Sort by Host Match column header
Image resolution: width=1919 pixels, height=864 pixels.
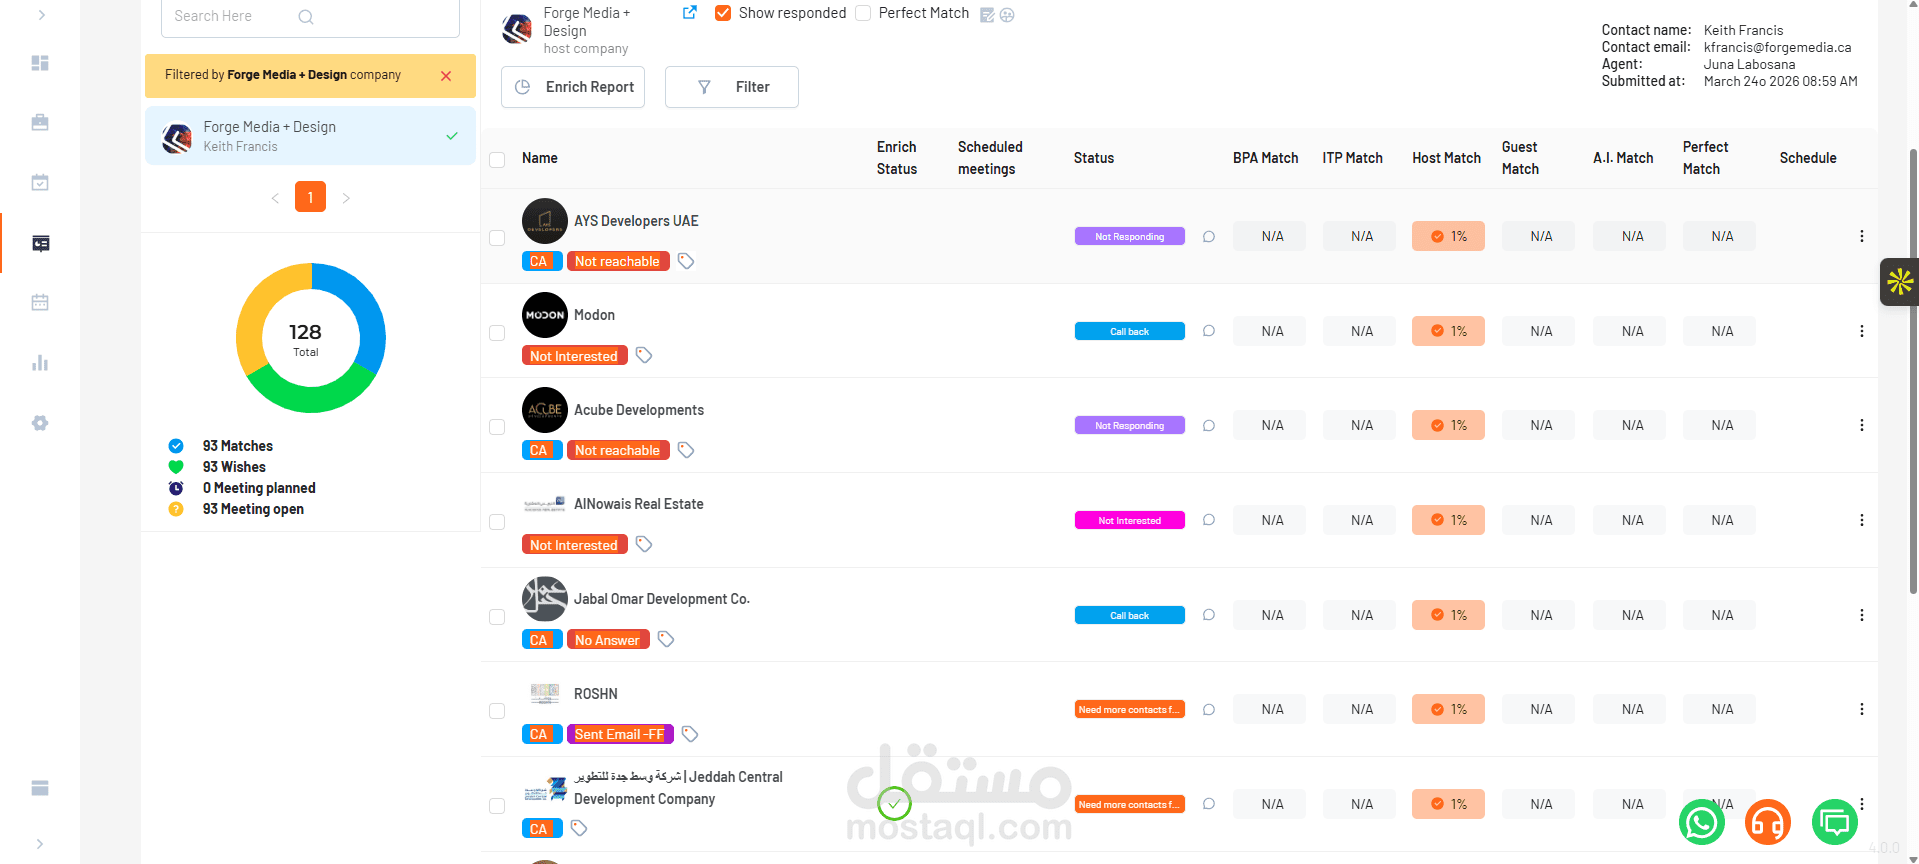tap(1446, 158)
